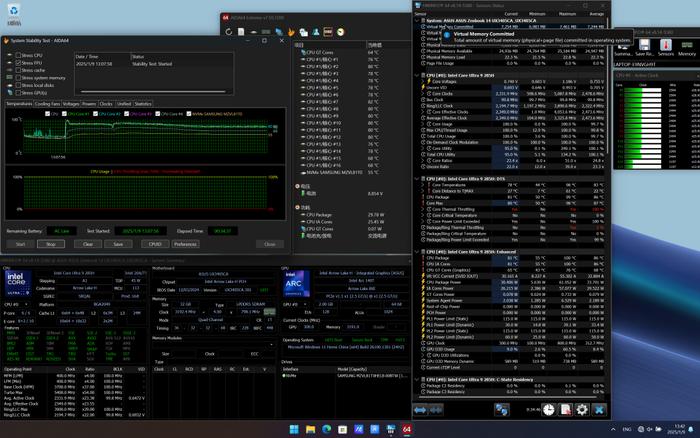Expand the Core Clocks sensor row
This screenshot has width=700, height=438.
(423, 94)
